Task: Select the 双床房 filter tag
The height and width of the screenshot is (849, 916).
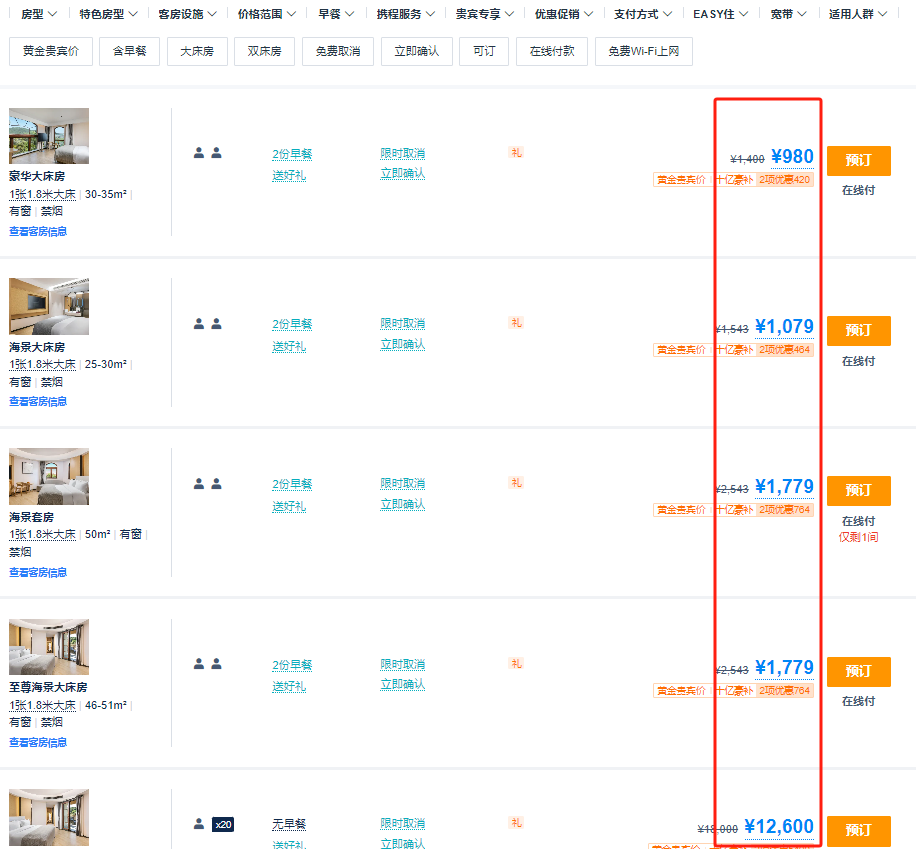Action: [x=264, y=51]
